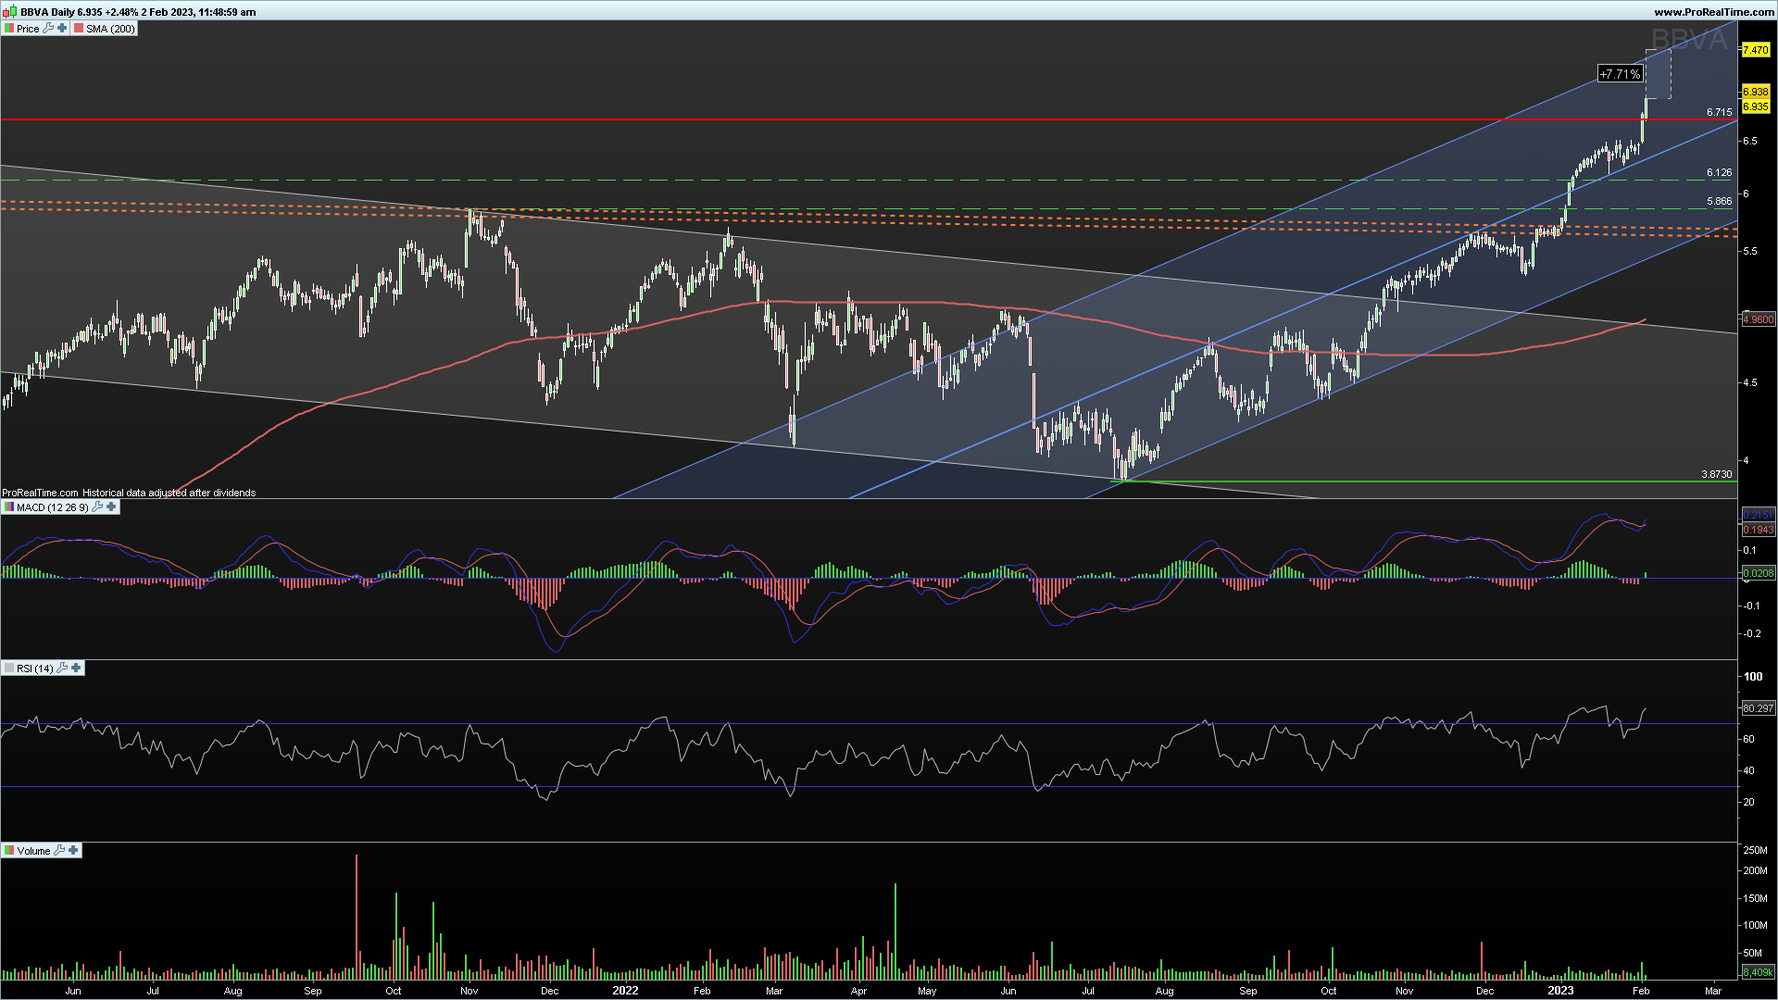Click the plus icon beside MACD label
This screenshot has width=1778, height=1000.
coord(111,507)
